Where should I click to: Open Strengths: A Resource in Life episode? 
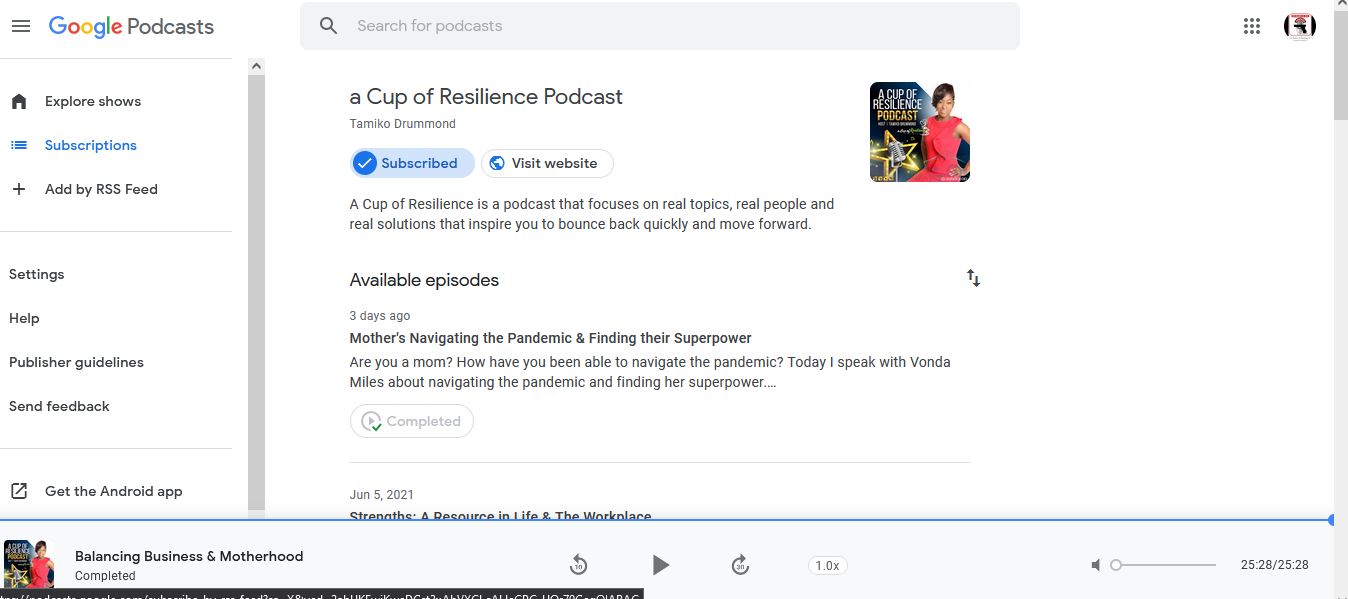click(500, 516)
